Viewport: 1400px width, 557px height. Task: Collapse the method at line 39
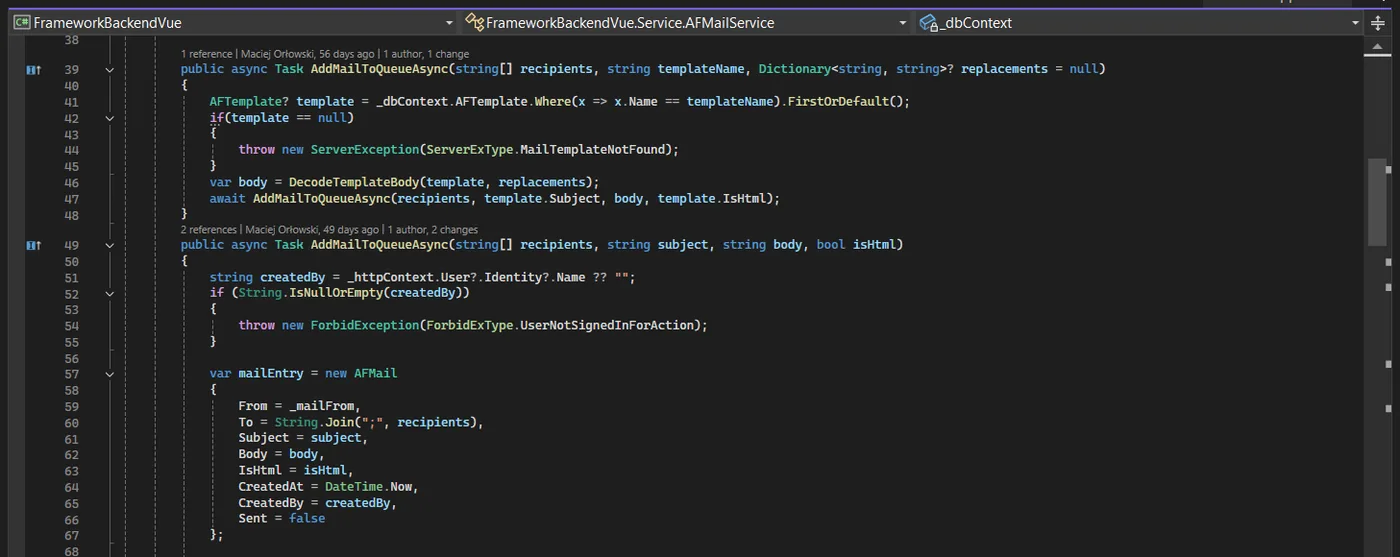click(x=109, y=70)
